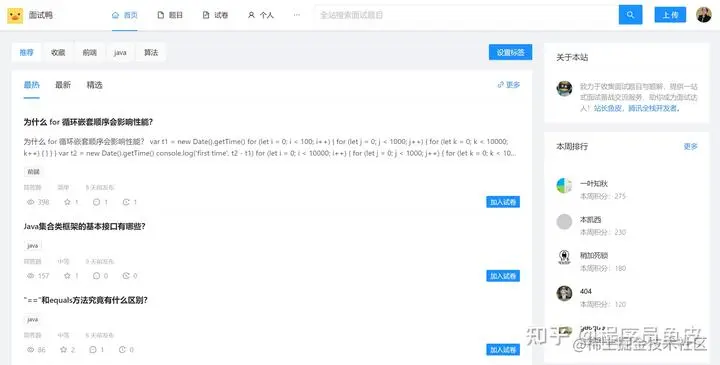Screen dimensions: 720x365
Task: Click the 上传 button
Action: (x=670, y=15)
